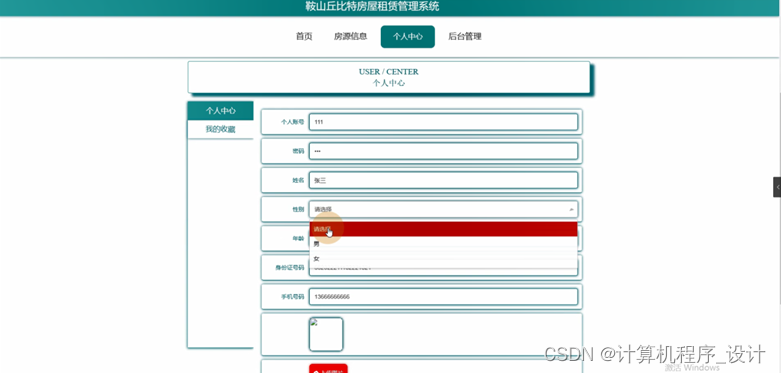
Task: Choose 女 in the gender dropdown
Action: (443, 258)
